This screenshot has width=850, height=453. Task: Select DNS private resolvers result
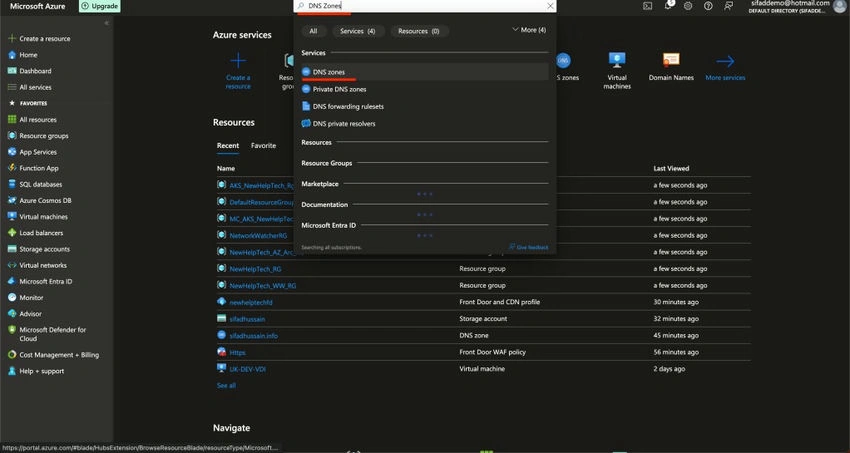[424, 124]
